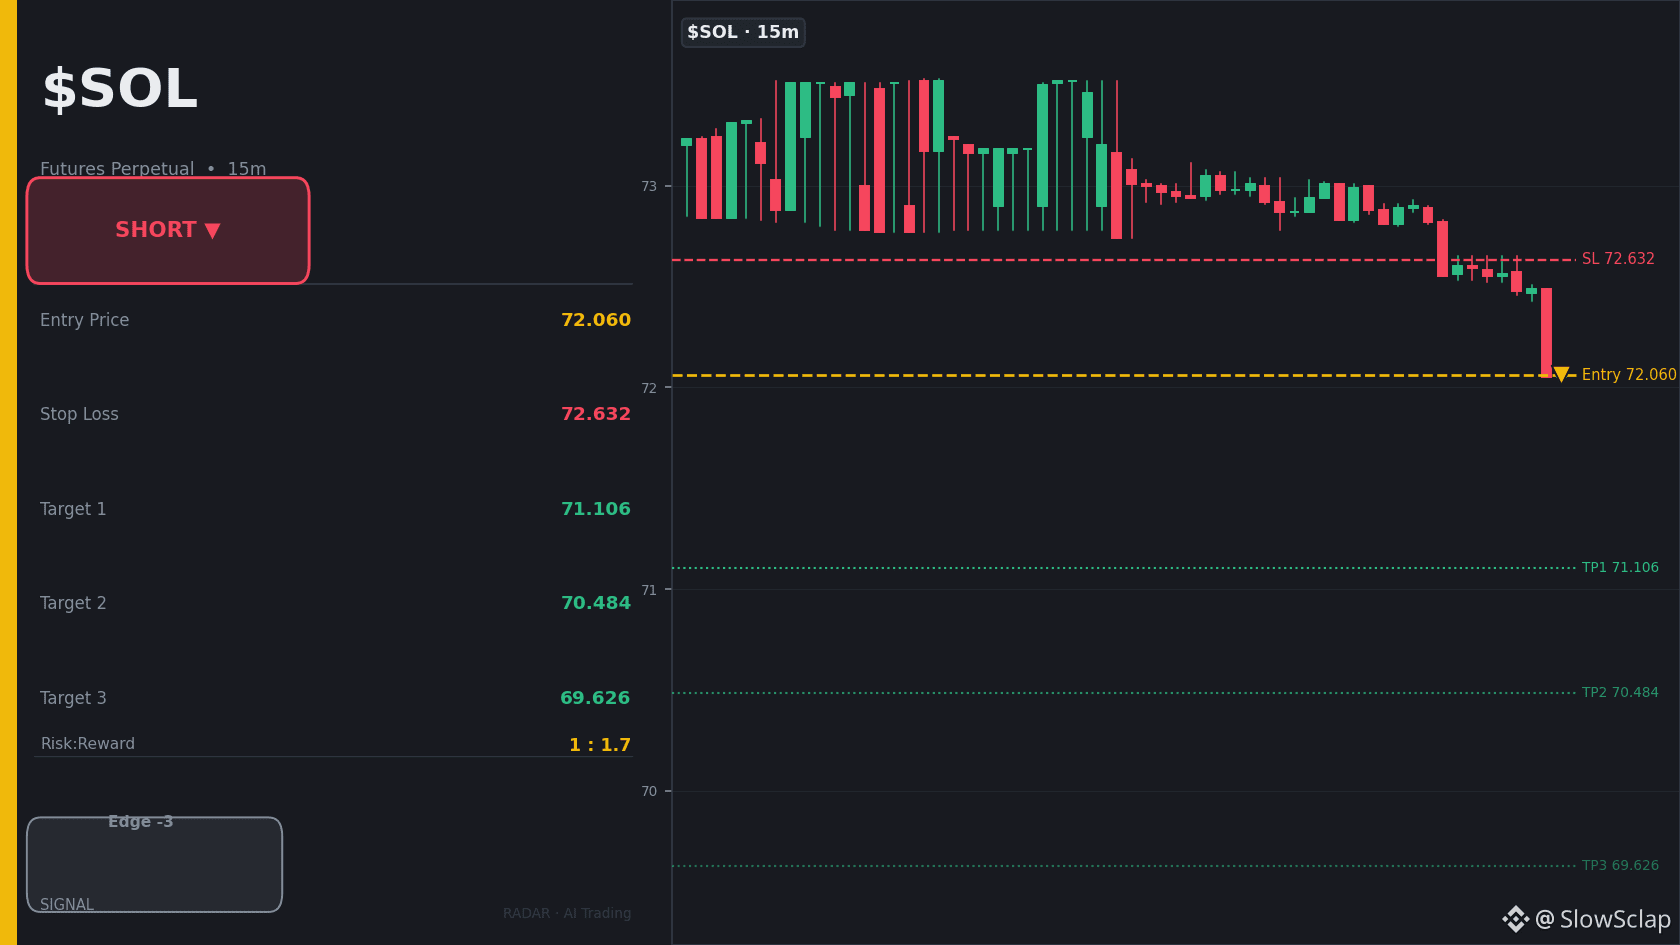Select the TP1 71.106 chart line label

pyautogui.click(x=1620, y=568)
